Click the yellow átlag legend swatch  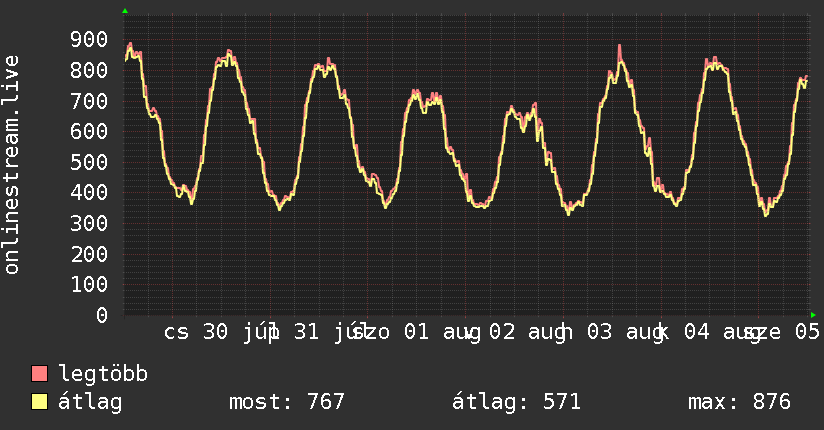[39, 402]
